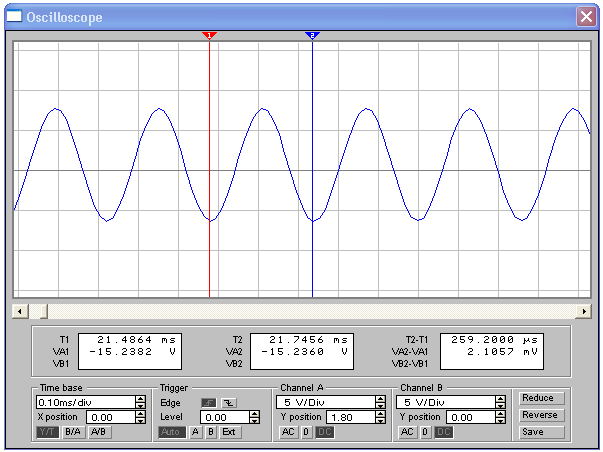Click the Reverse button

click(541, 415)
